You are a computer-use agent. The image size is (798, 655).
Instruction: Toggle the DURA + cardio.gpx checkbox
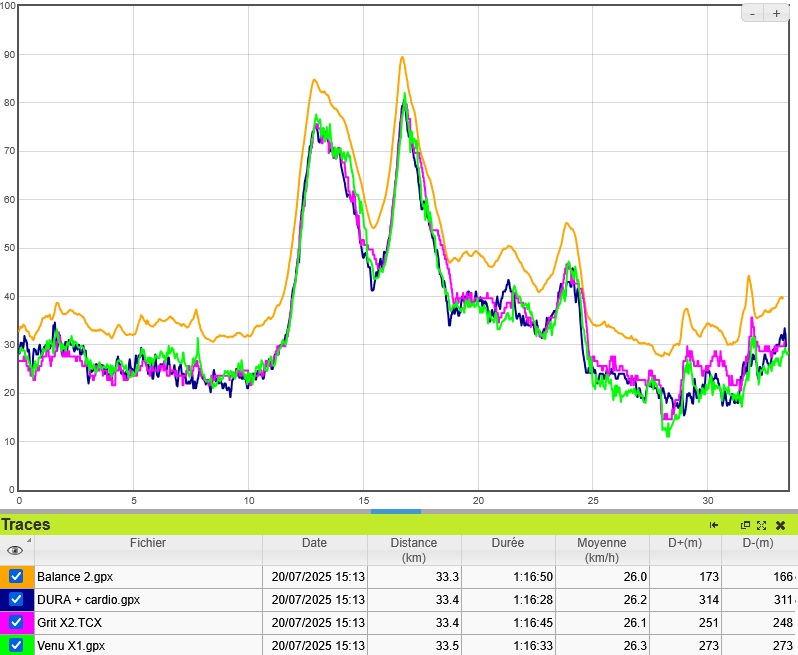tap(16, 599)
